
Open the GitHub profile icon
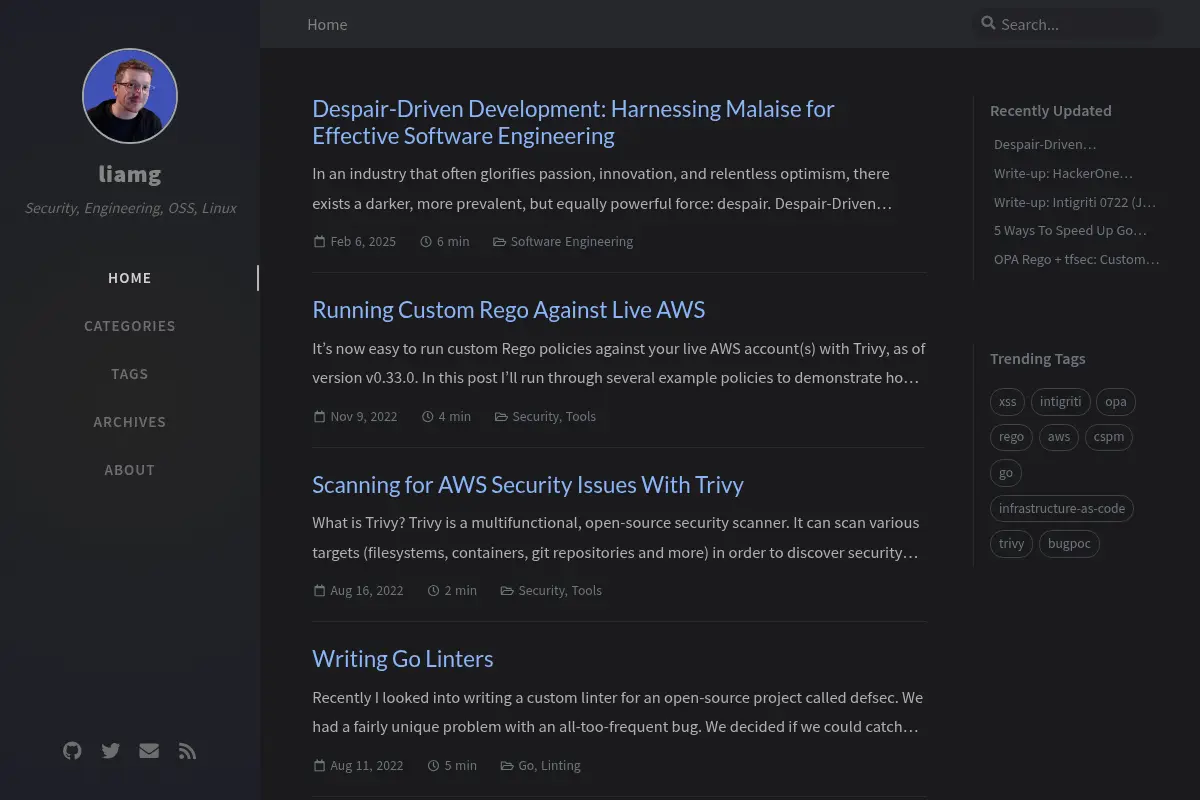point(72,751)
